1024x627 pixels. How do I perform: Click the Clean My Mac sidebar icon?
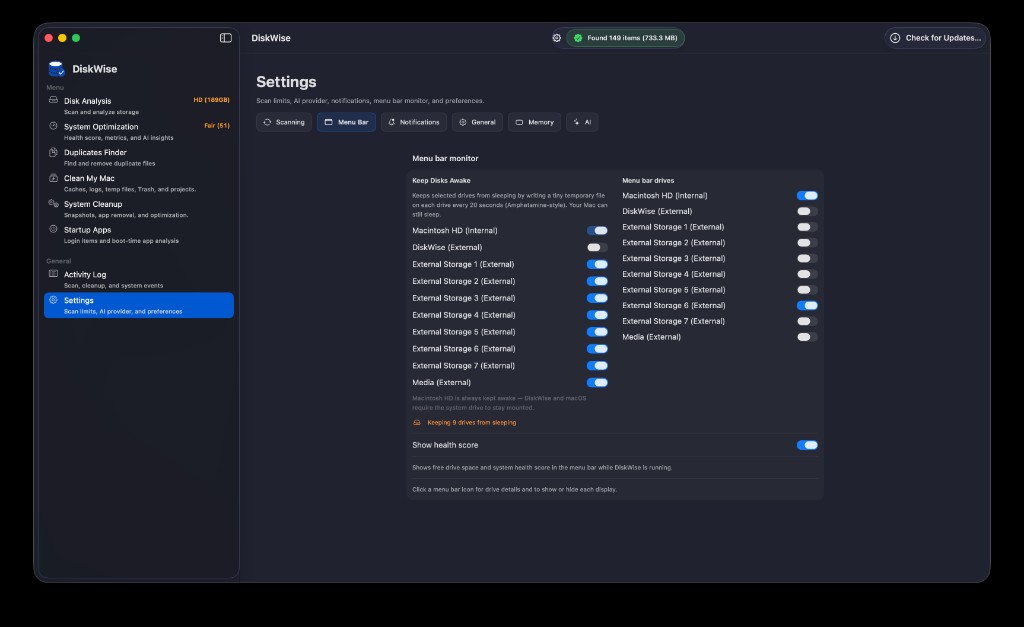[53, 178]
